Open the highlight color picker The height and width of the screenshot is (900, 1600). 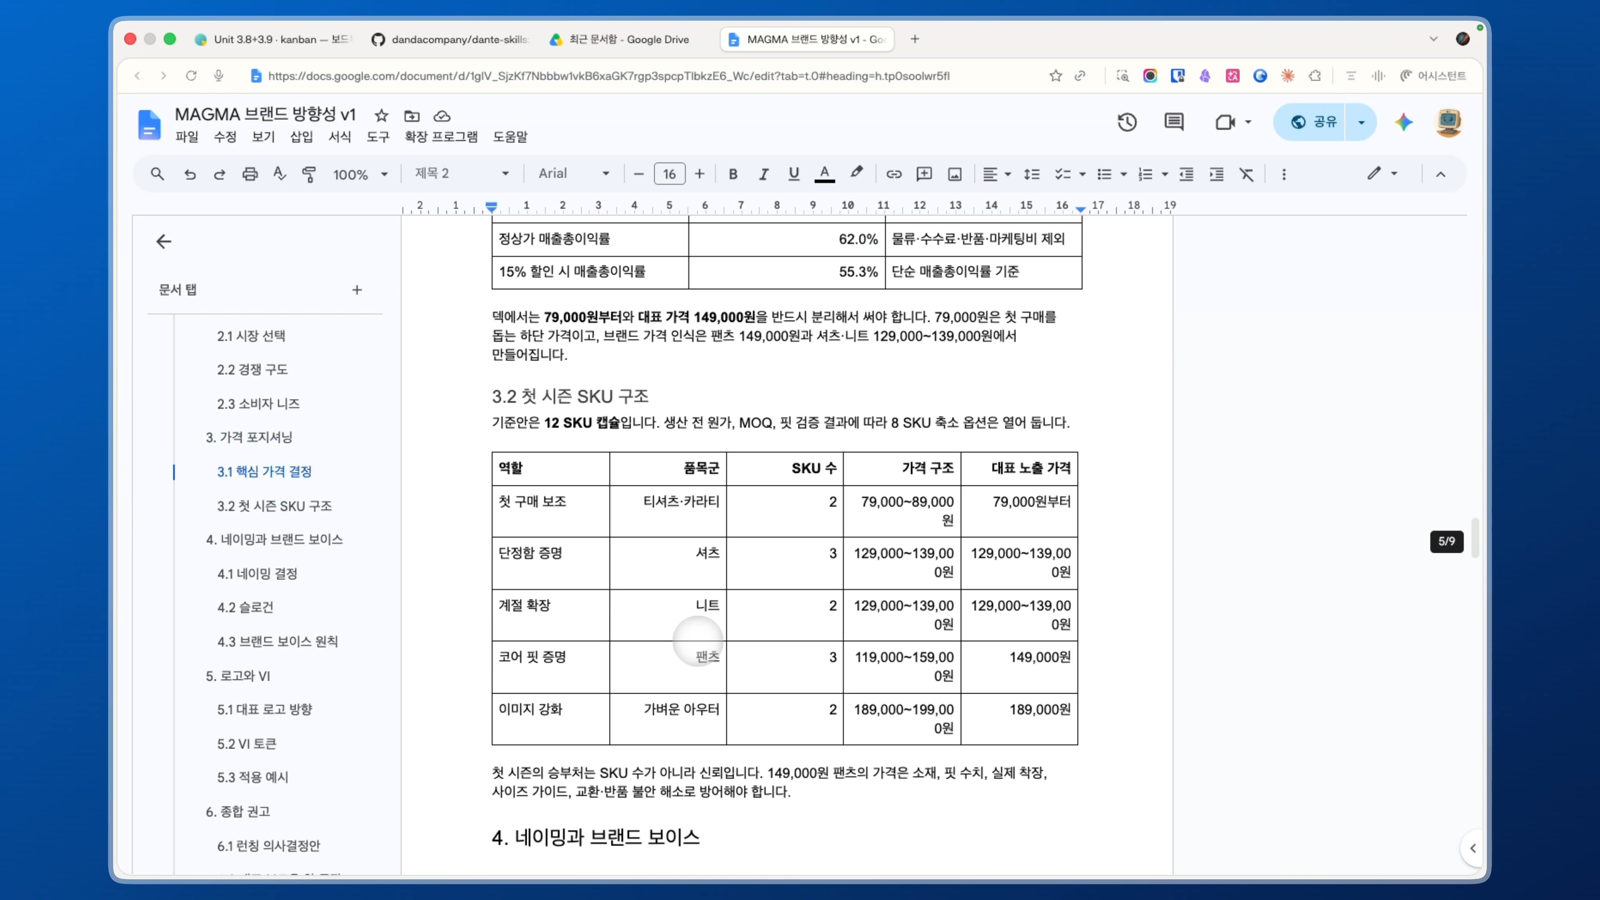coord(856,174)
